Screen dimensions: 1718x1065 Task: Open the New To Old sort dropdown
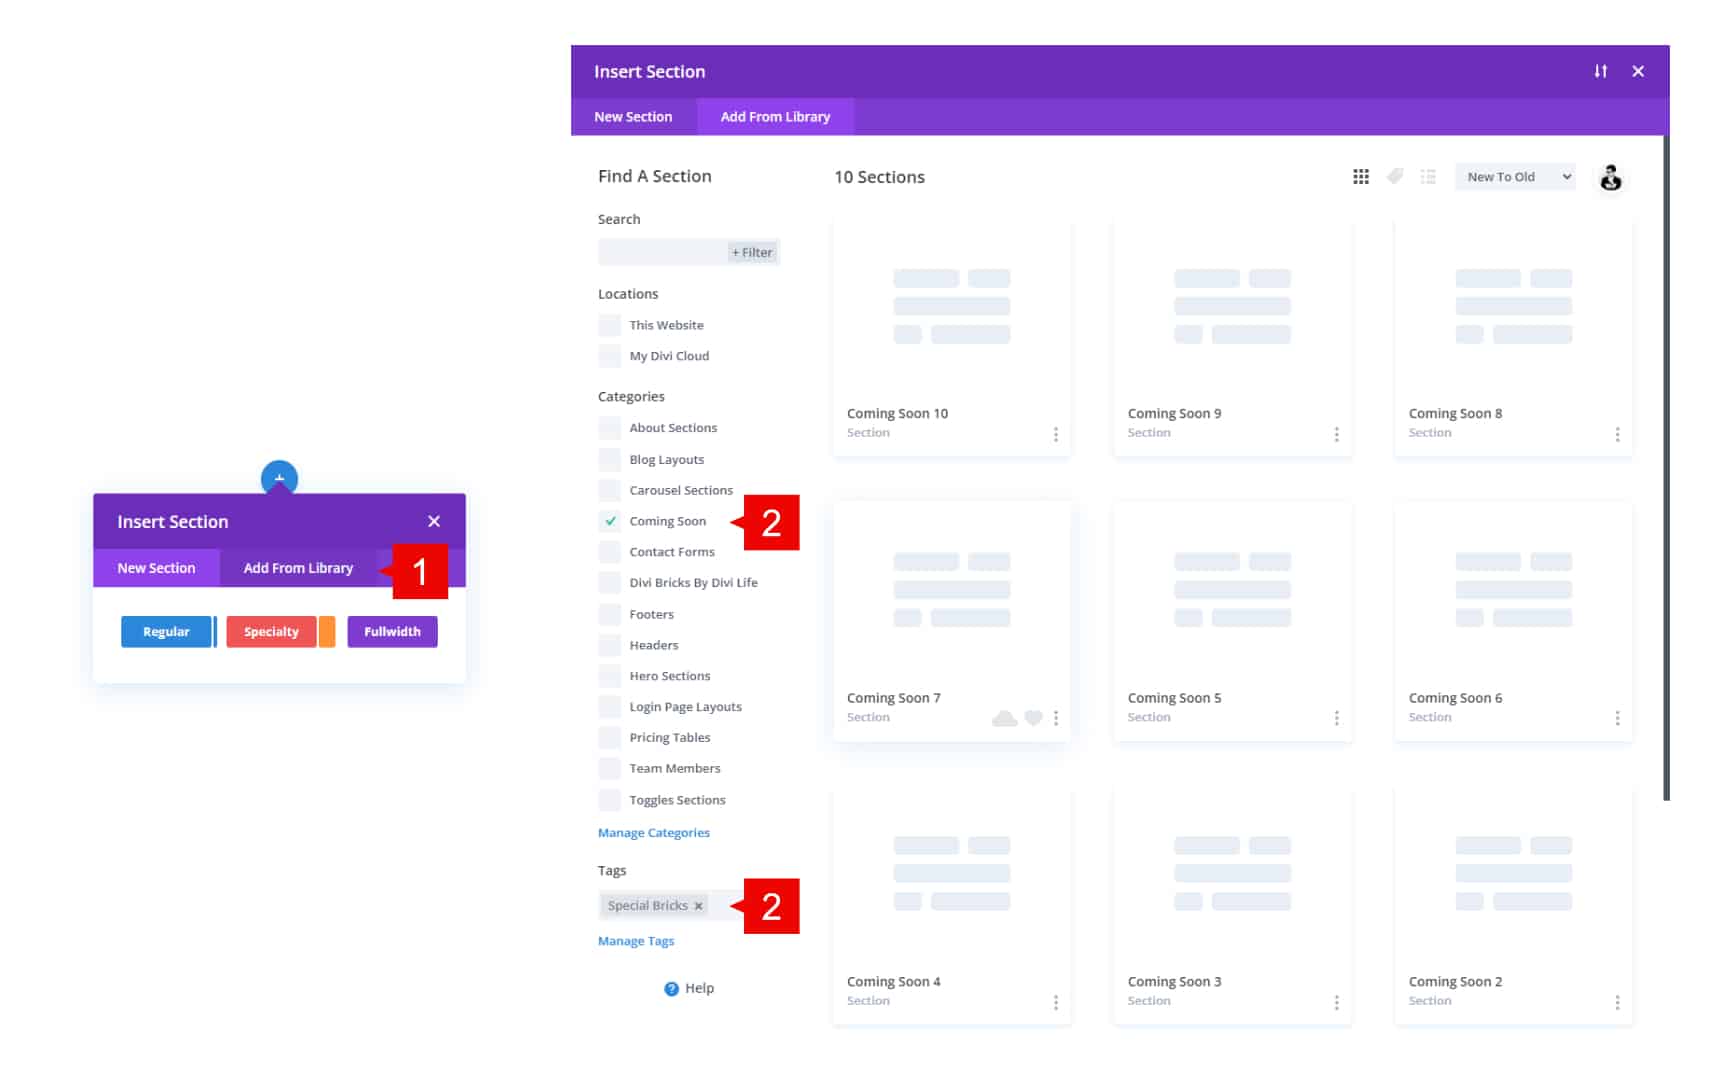(1514, 177)
